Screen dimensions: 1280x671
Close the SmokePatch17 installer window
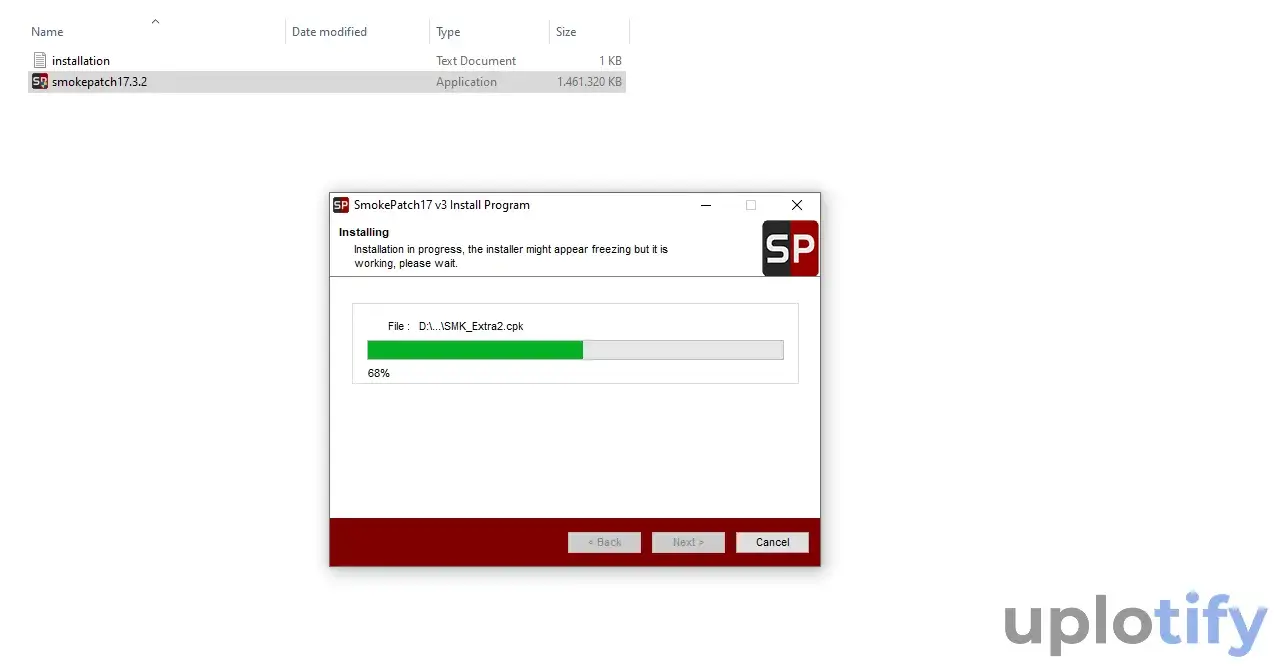pyautogui.click(x=797, y=205)
